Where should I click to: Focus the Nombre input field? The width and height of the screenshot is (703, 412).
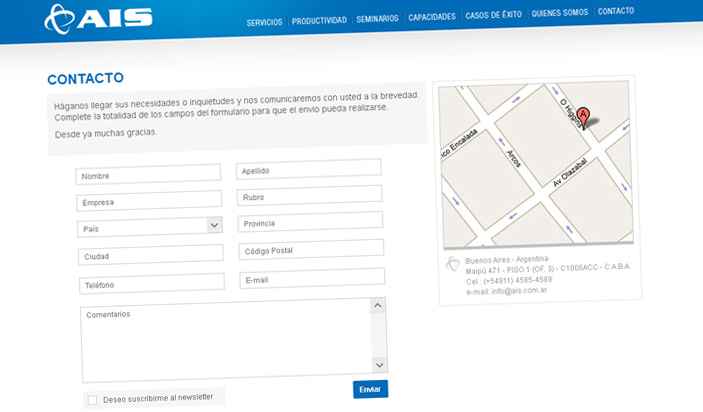pos(148,175)
